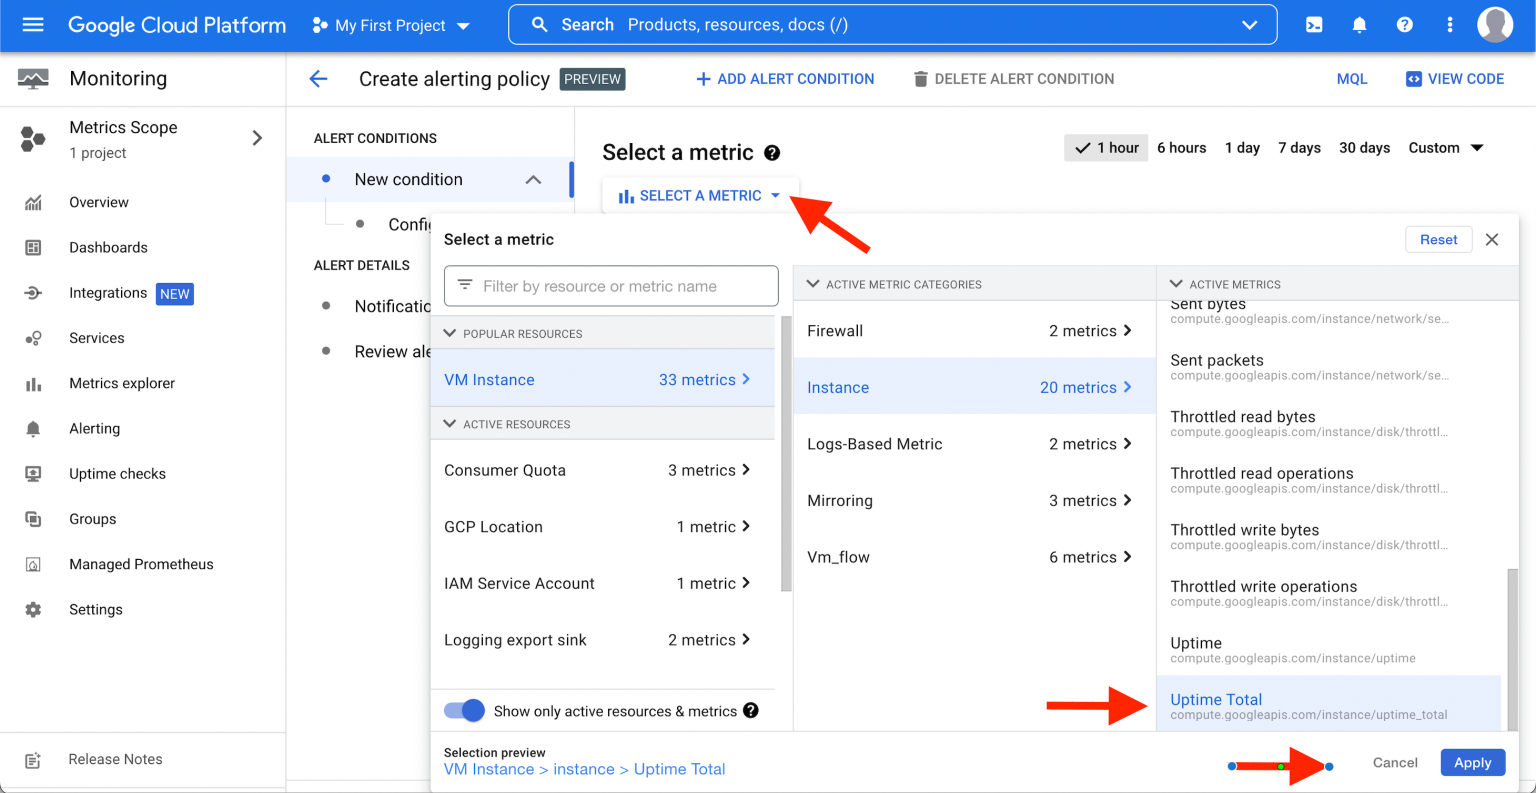This screenshot has width=1536, height=793.
Task: Pick the Uptime Total metric
Action: coord(1329,705)
